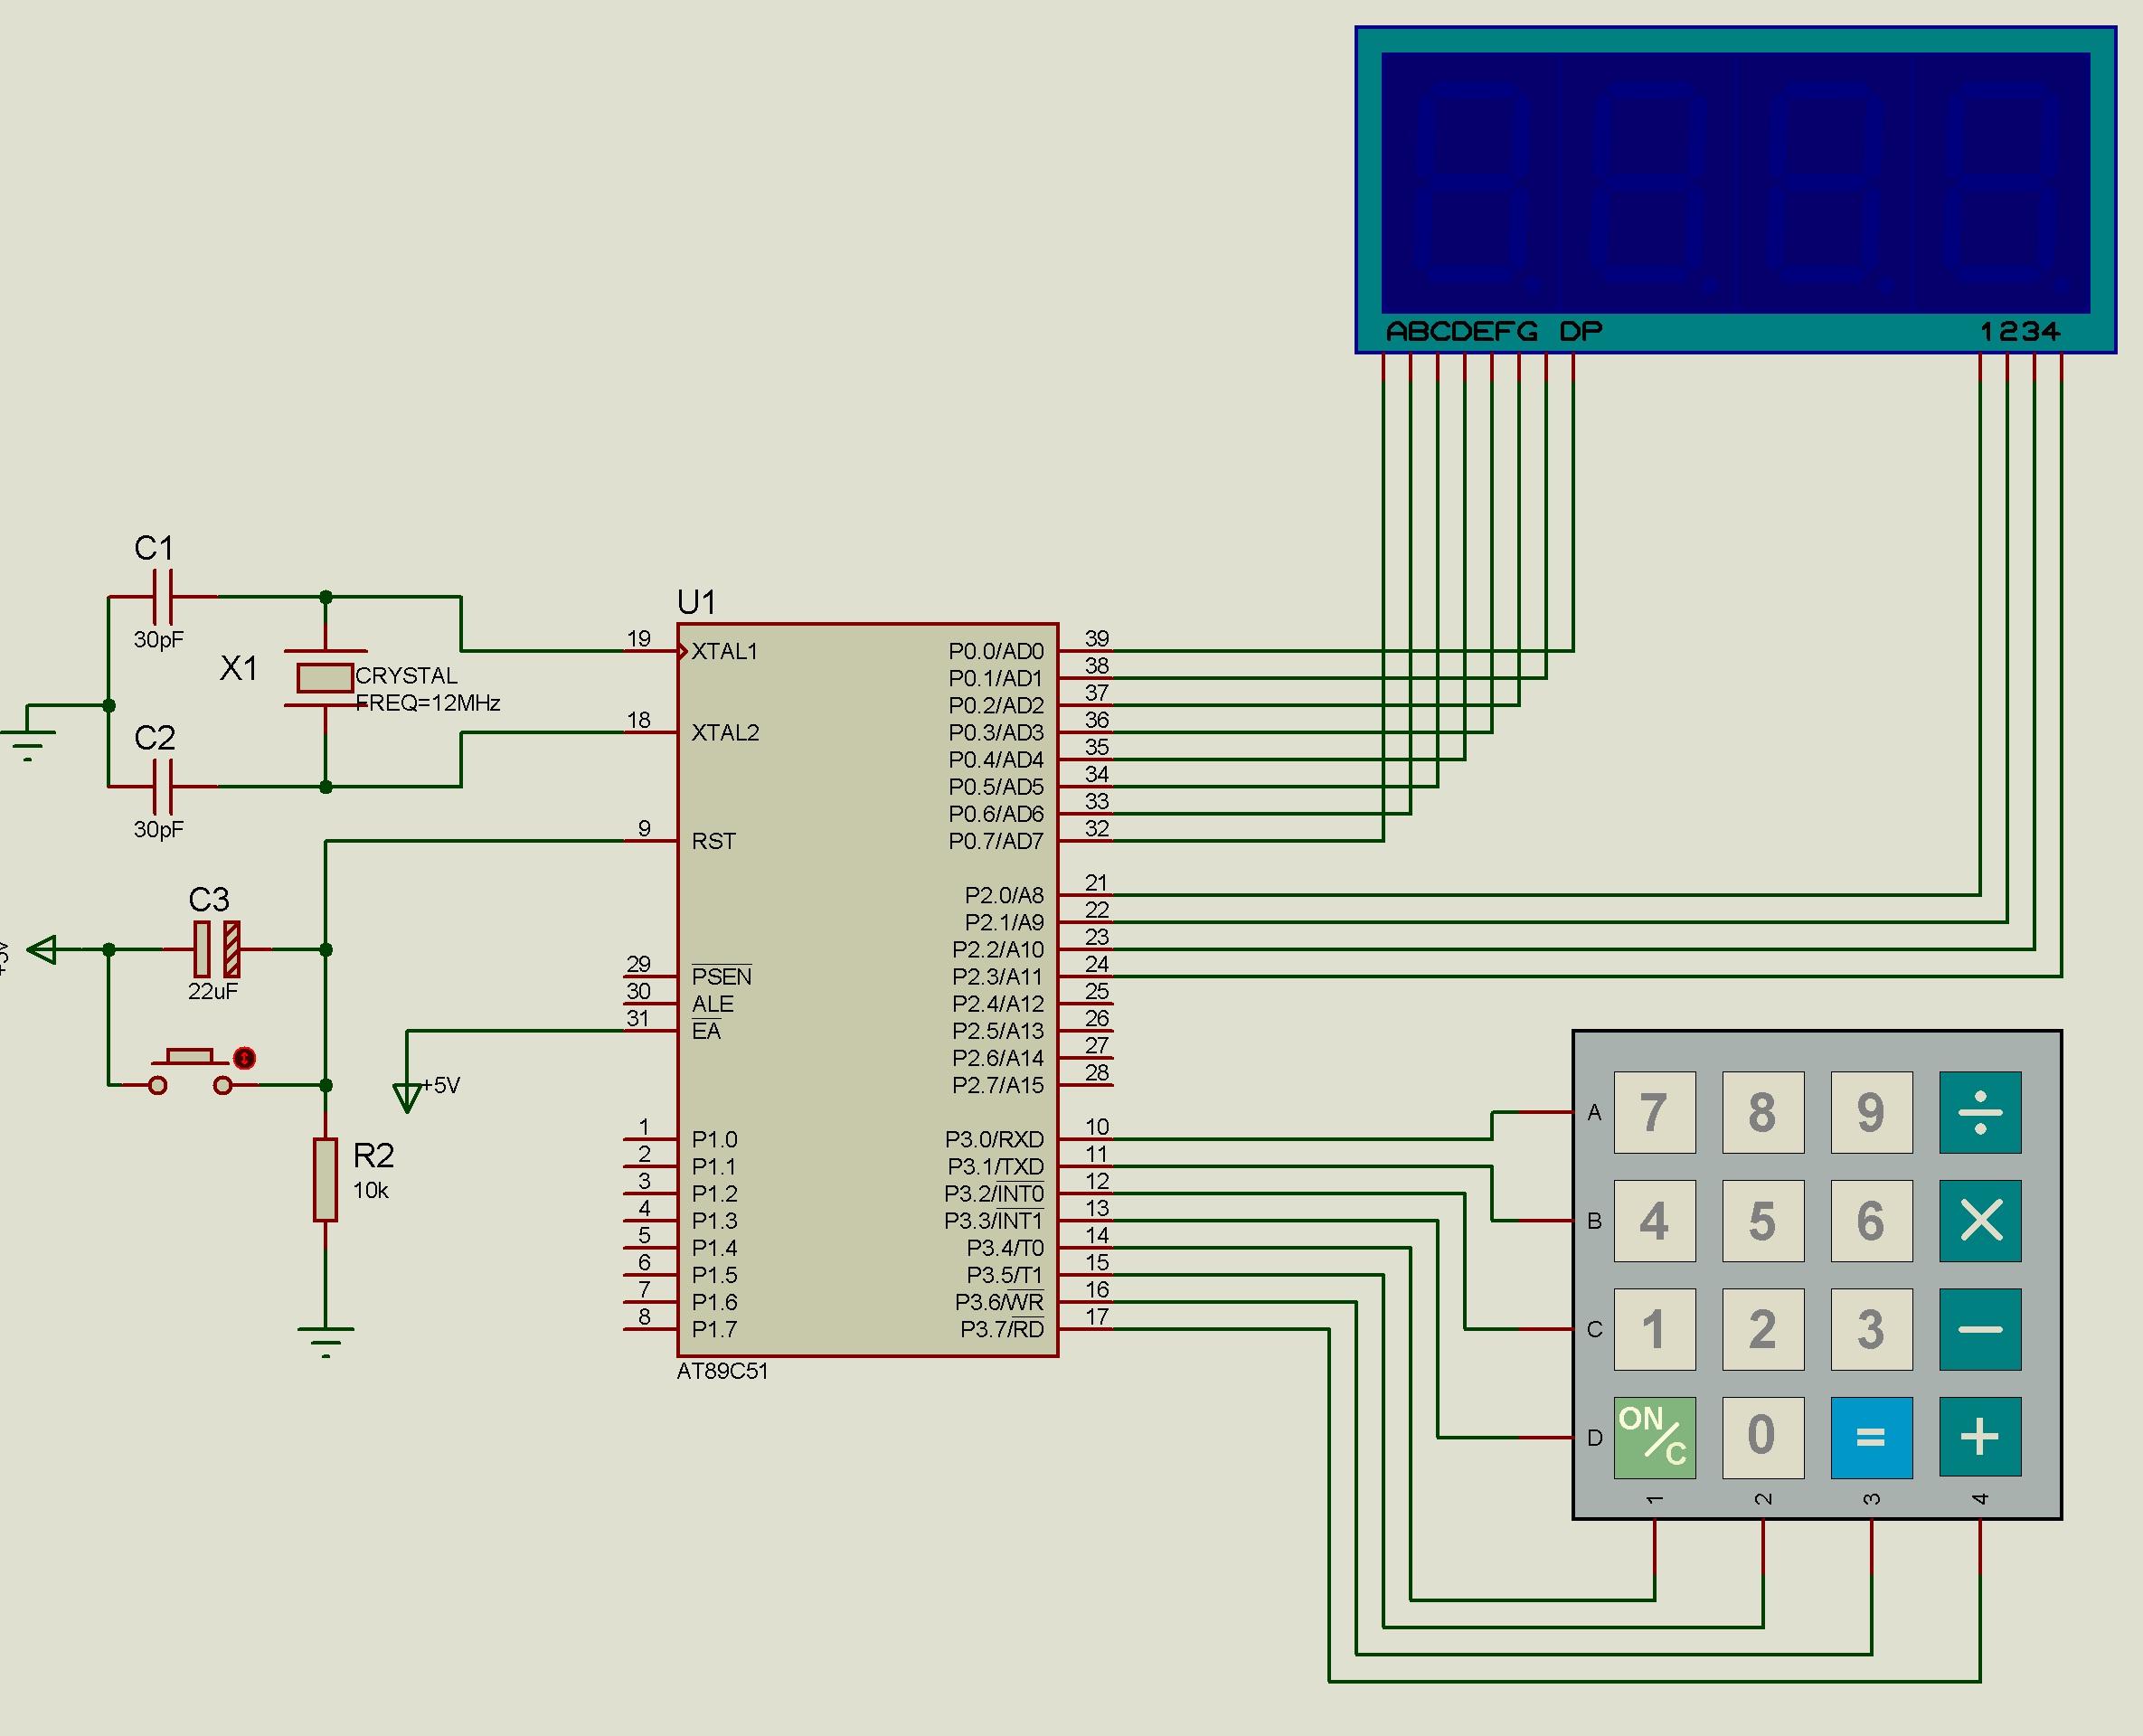Select the X1 crystal component
Image resolution: width=2143 pixels, height=1736 pixels.
click(325, 678)
